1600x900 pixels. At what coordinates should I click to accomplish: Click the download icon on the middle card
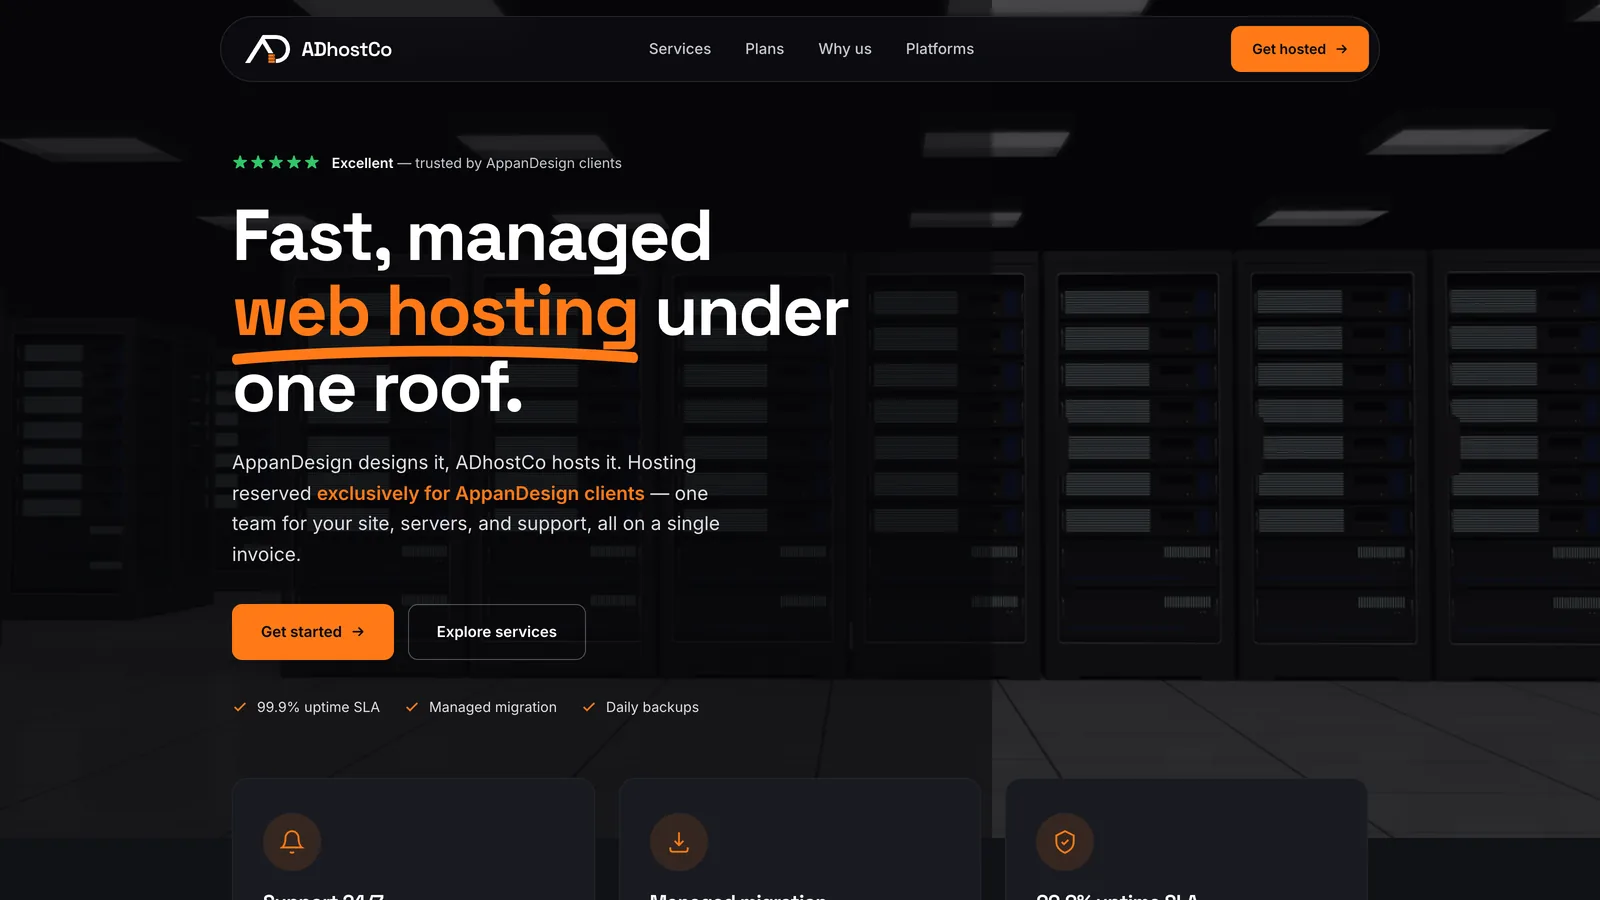(x=679, y=842)
